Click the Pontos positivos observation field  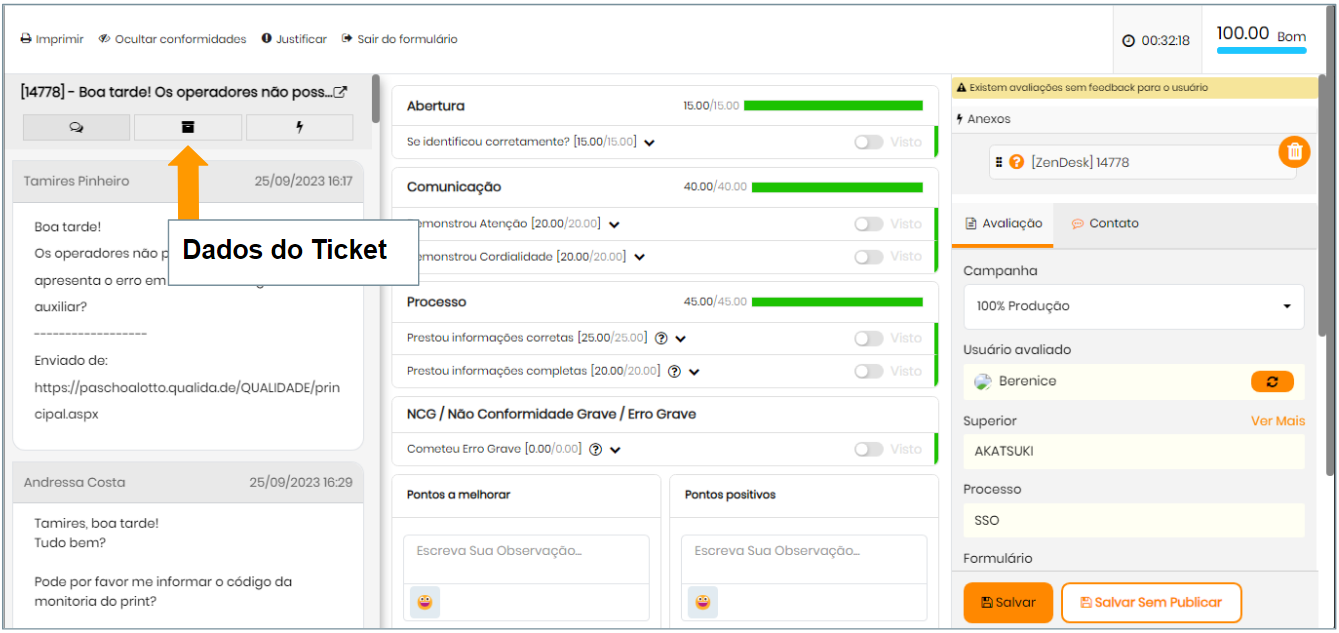803,551
